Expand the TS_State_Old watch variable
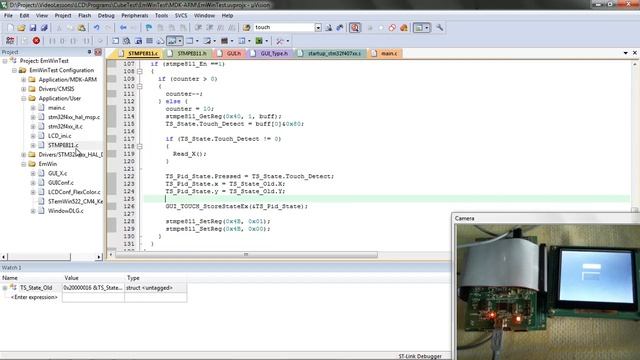 5,288
